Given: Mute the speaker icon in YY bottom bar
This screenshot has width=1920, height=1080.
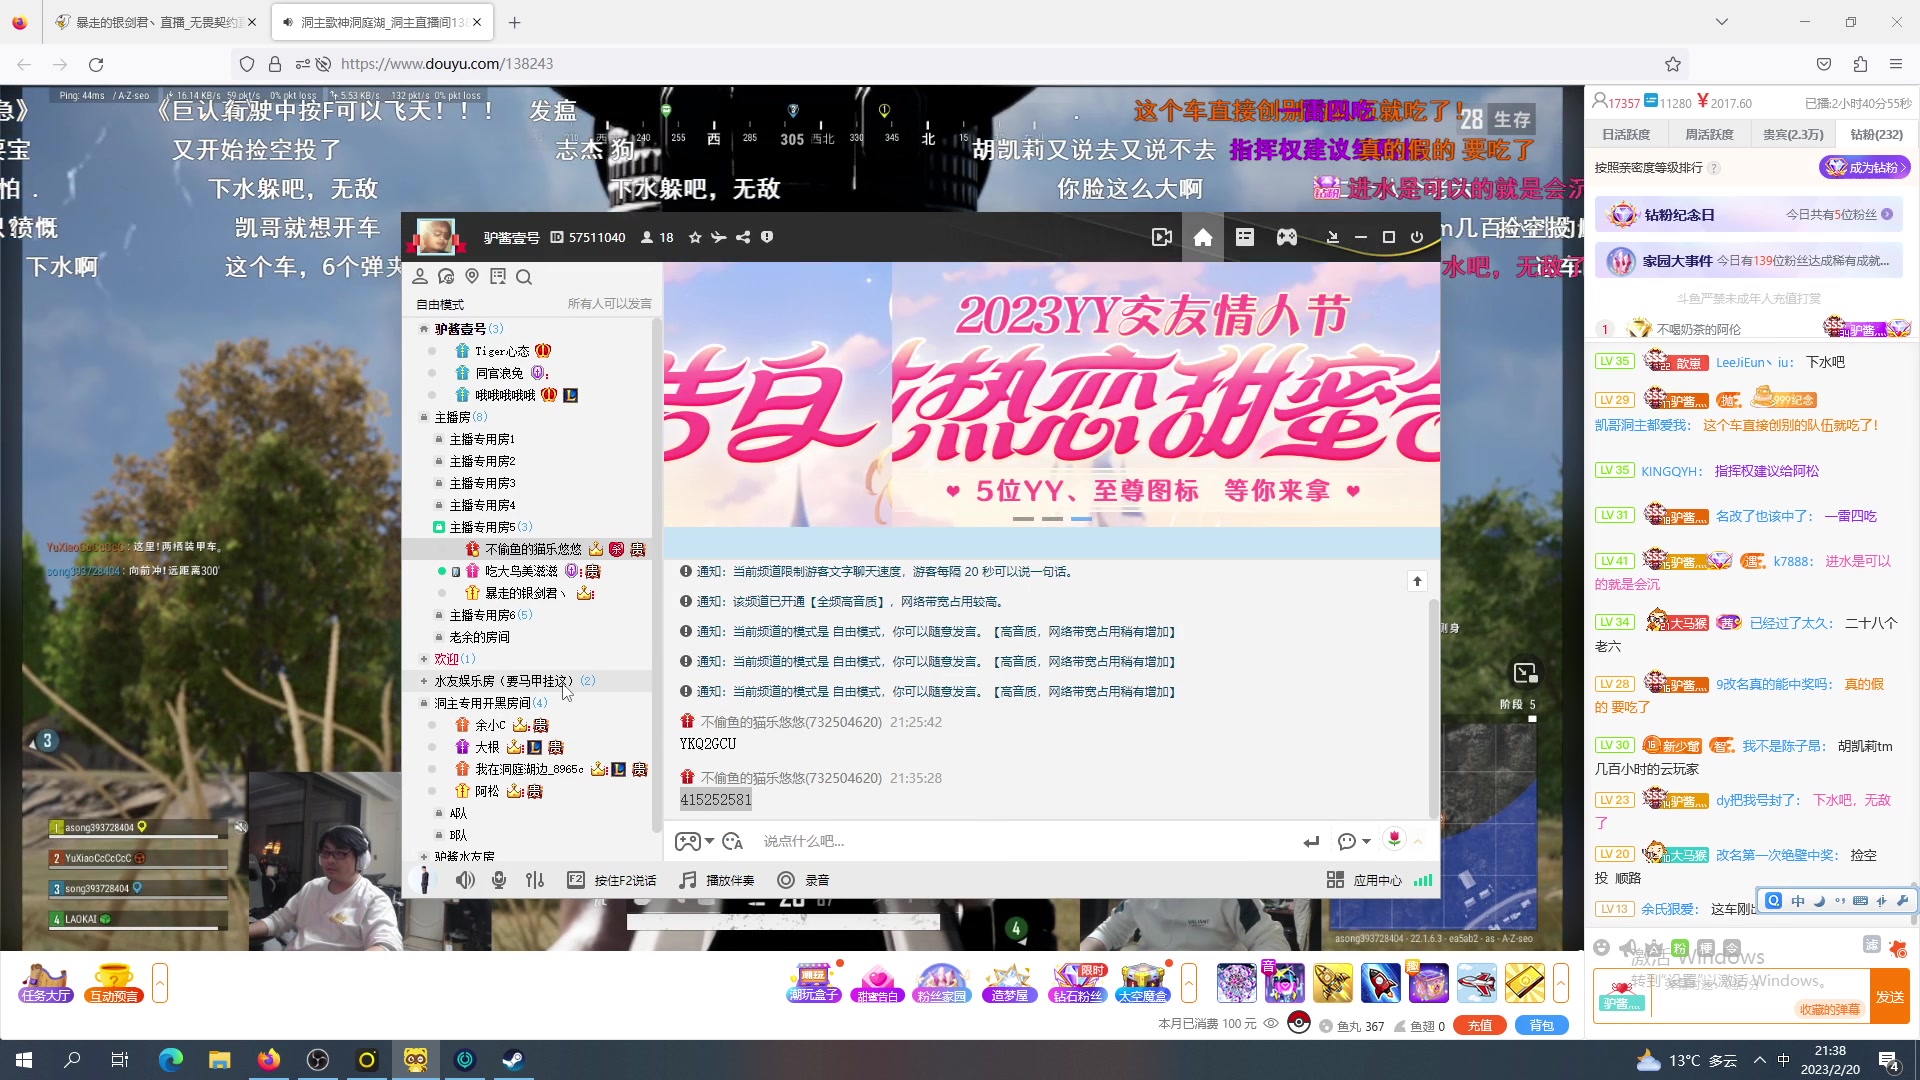Looking at the screenshot, I should click(x=465, y=880).
